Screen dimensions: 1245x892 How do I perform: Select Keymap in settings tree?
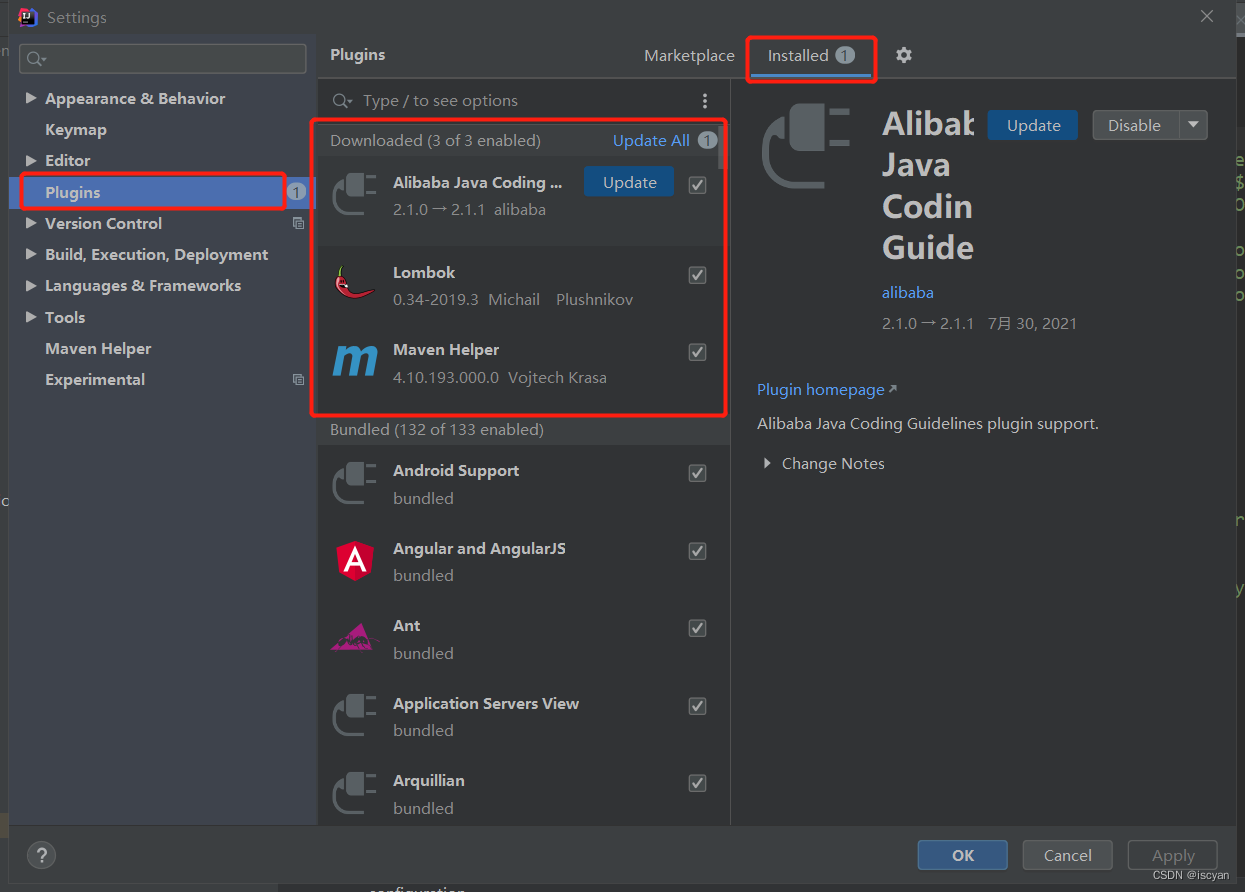coord(76,130)
